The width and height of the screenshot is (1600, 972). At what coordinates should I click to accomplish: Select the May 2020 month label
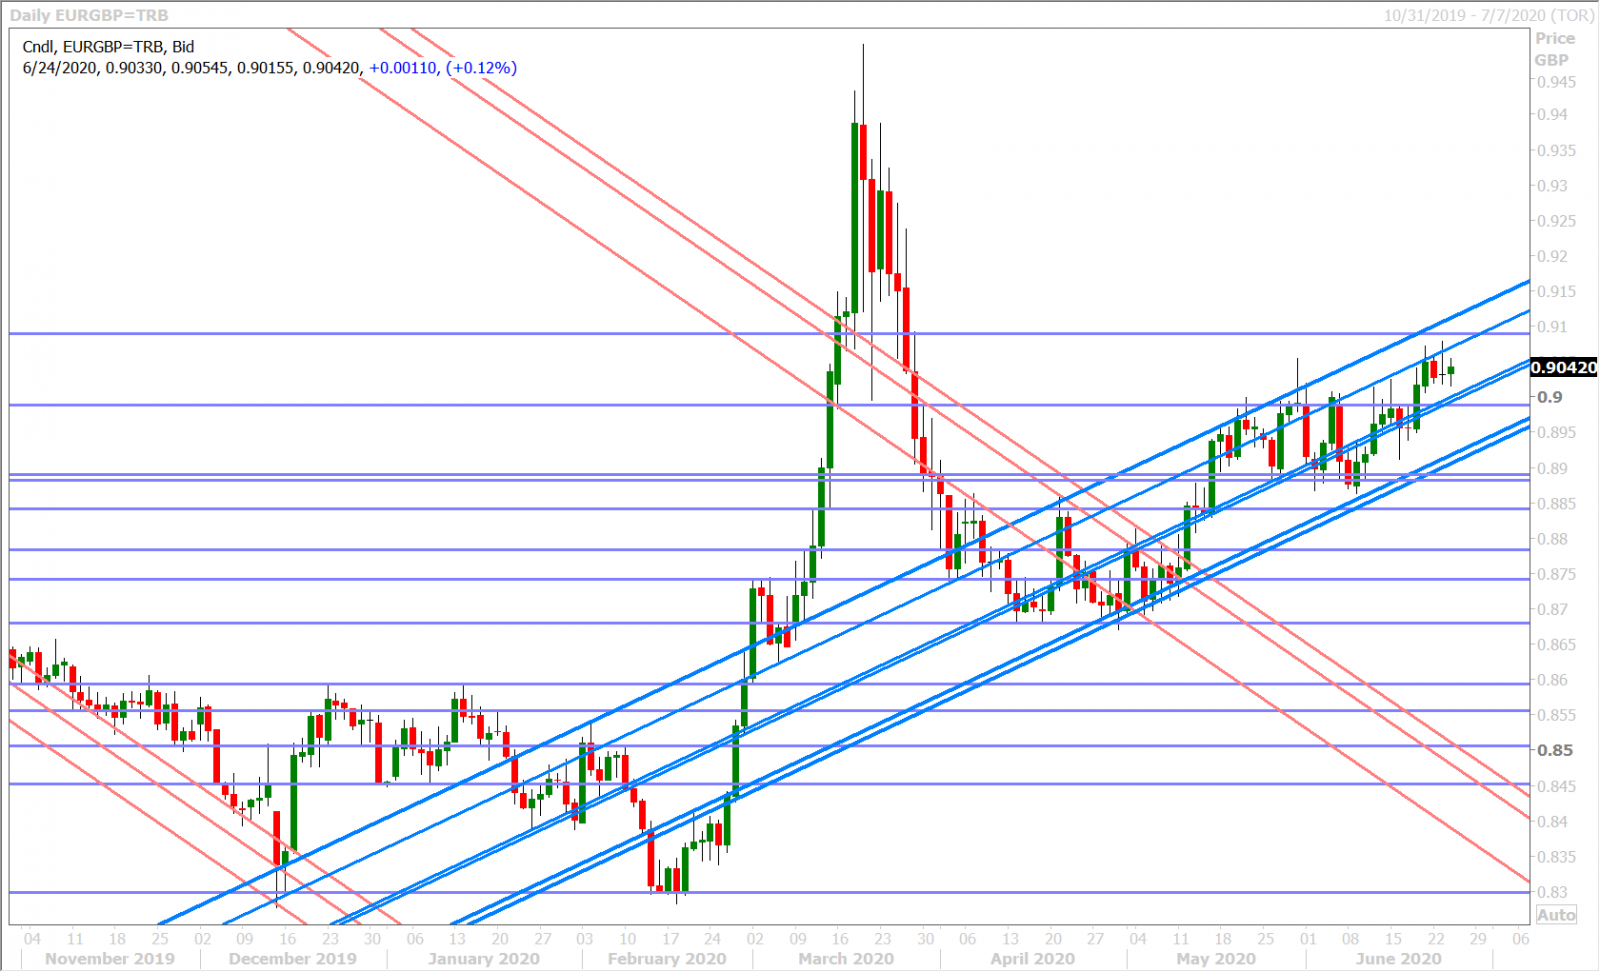1215,958
